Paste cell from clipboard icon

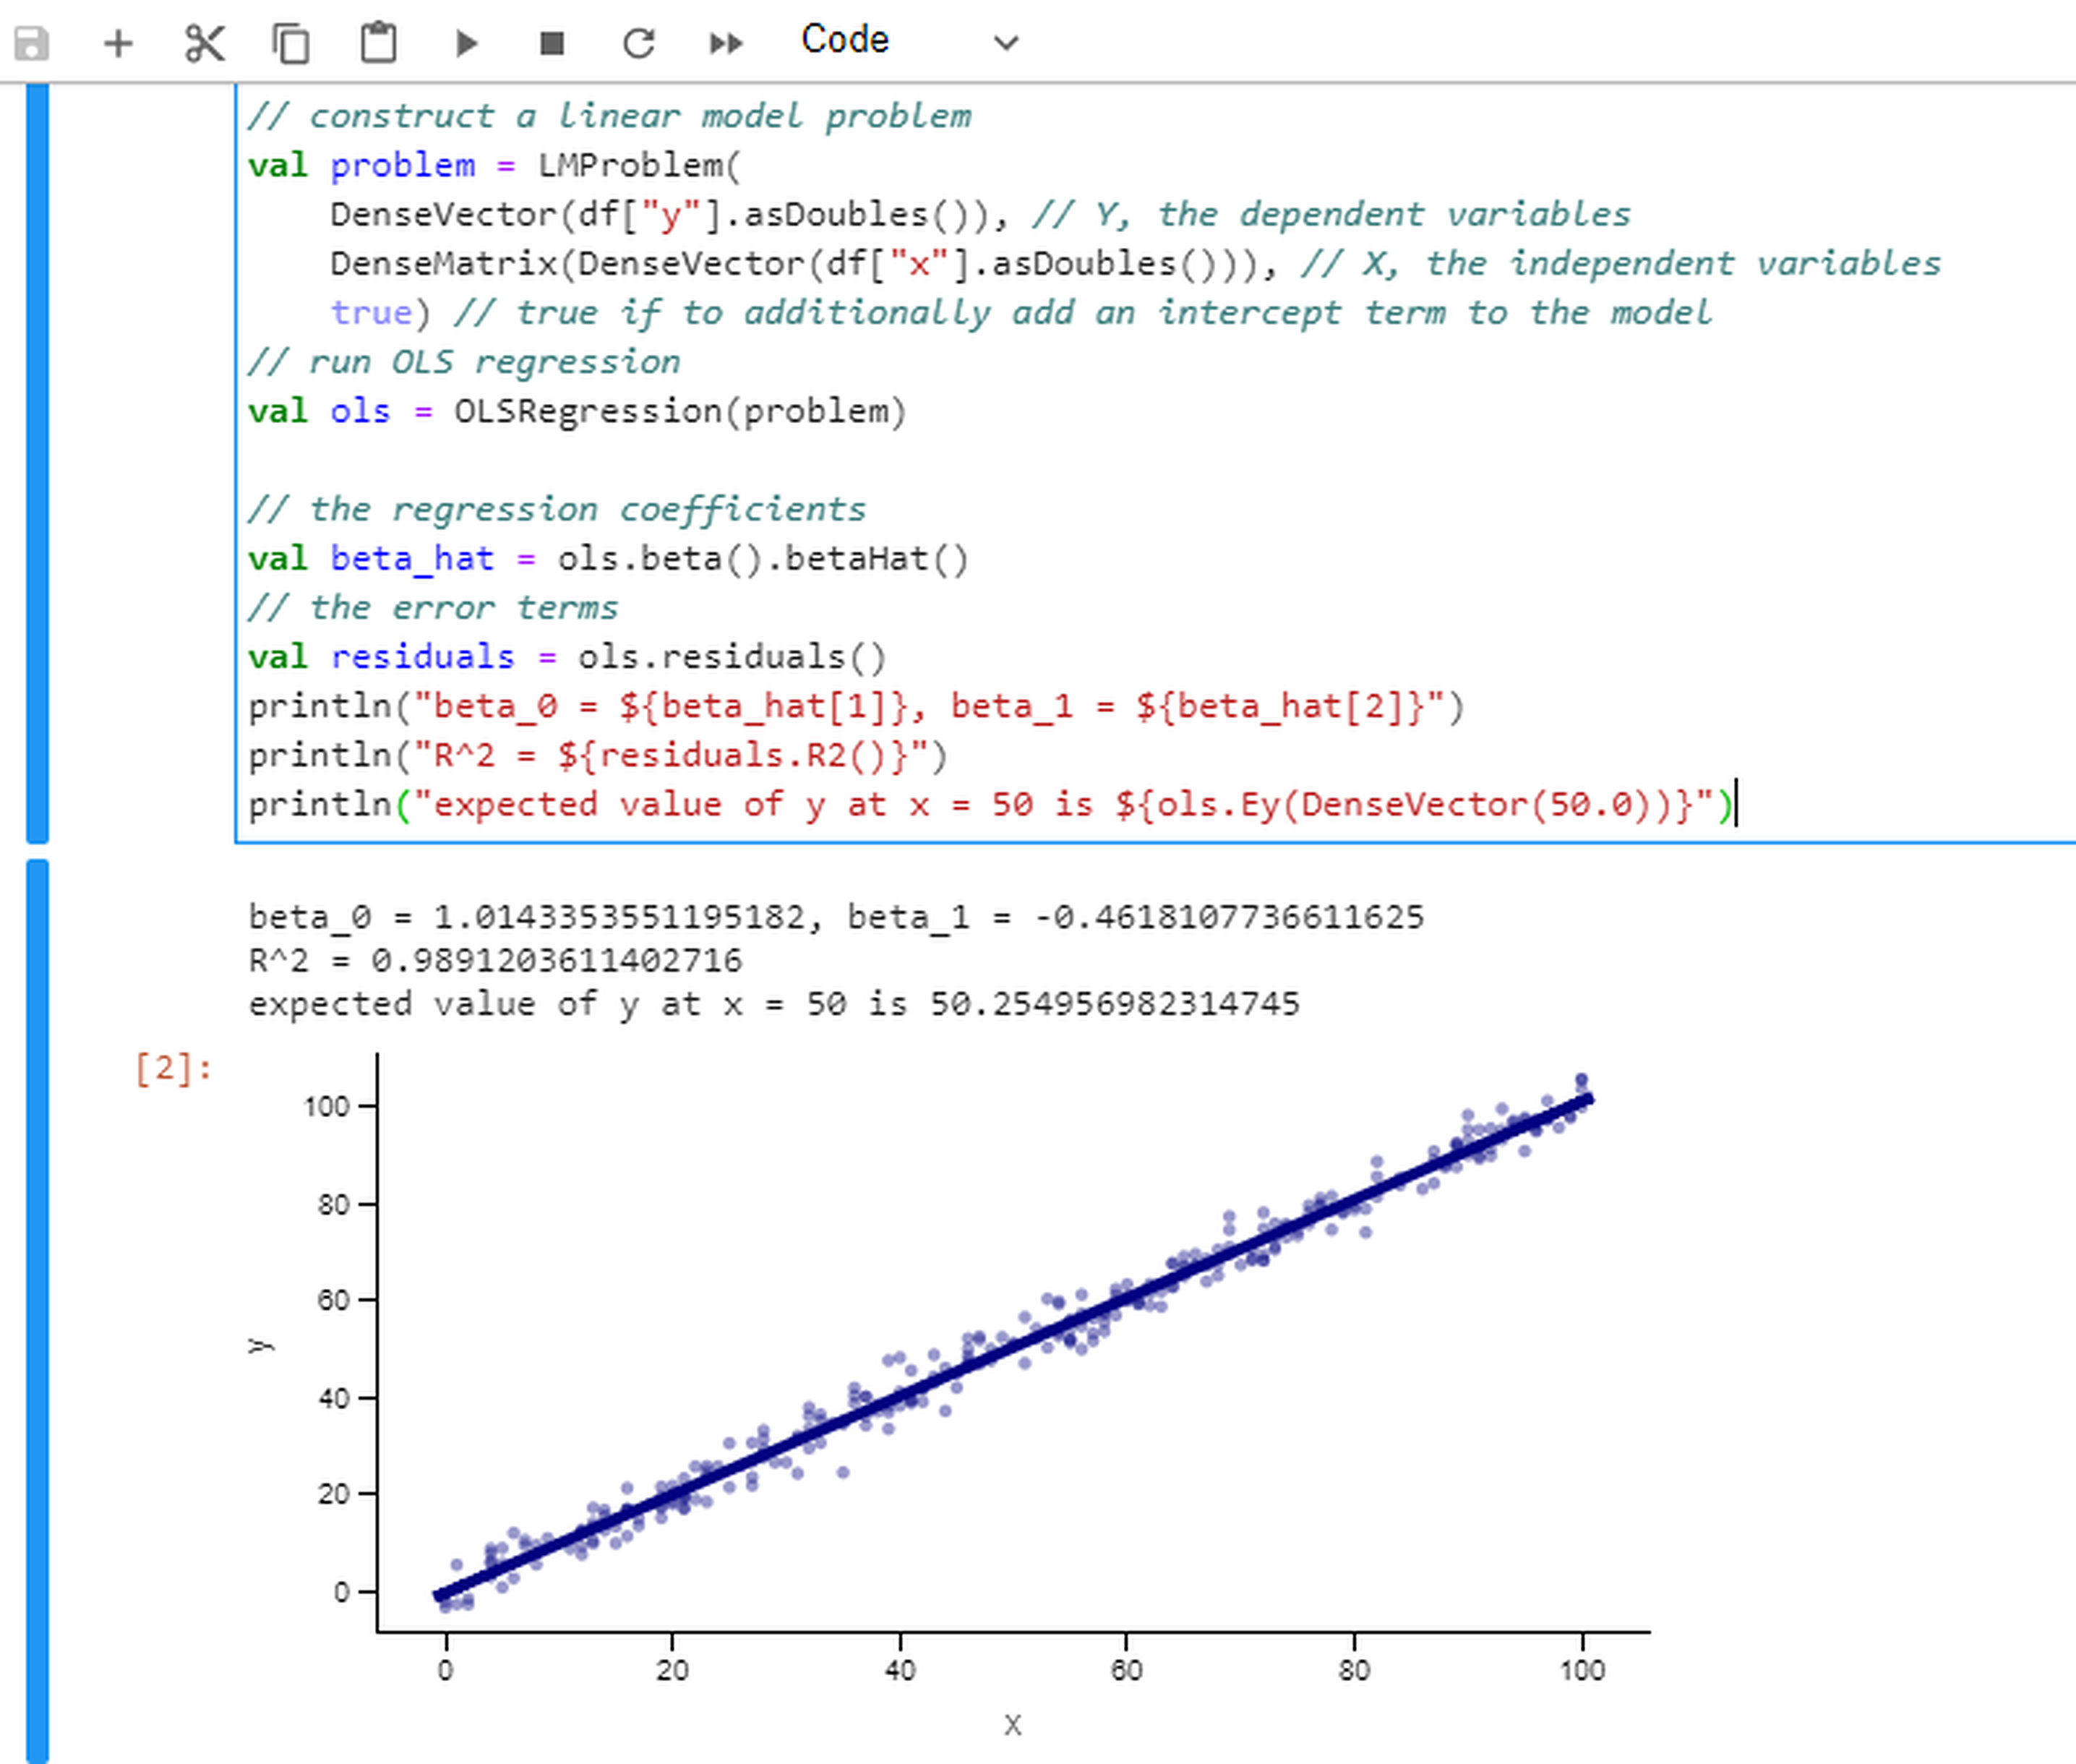(378, 43)
